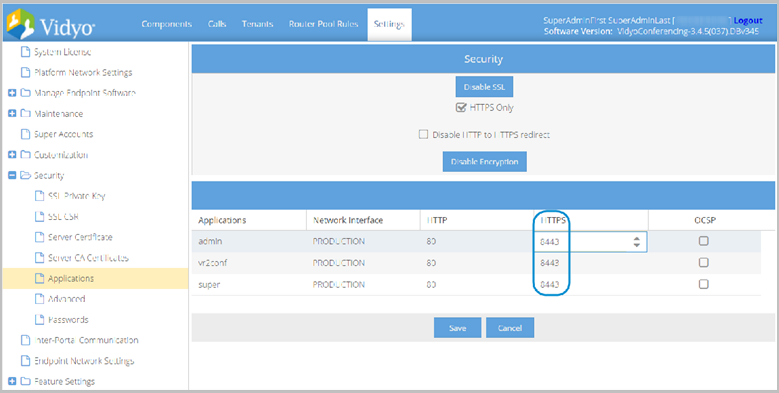This screenshot has width=779, height=393.
Task: Click the SSL Private Key page icon
Action: (39, 196)
